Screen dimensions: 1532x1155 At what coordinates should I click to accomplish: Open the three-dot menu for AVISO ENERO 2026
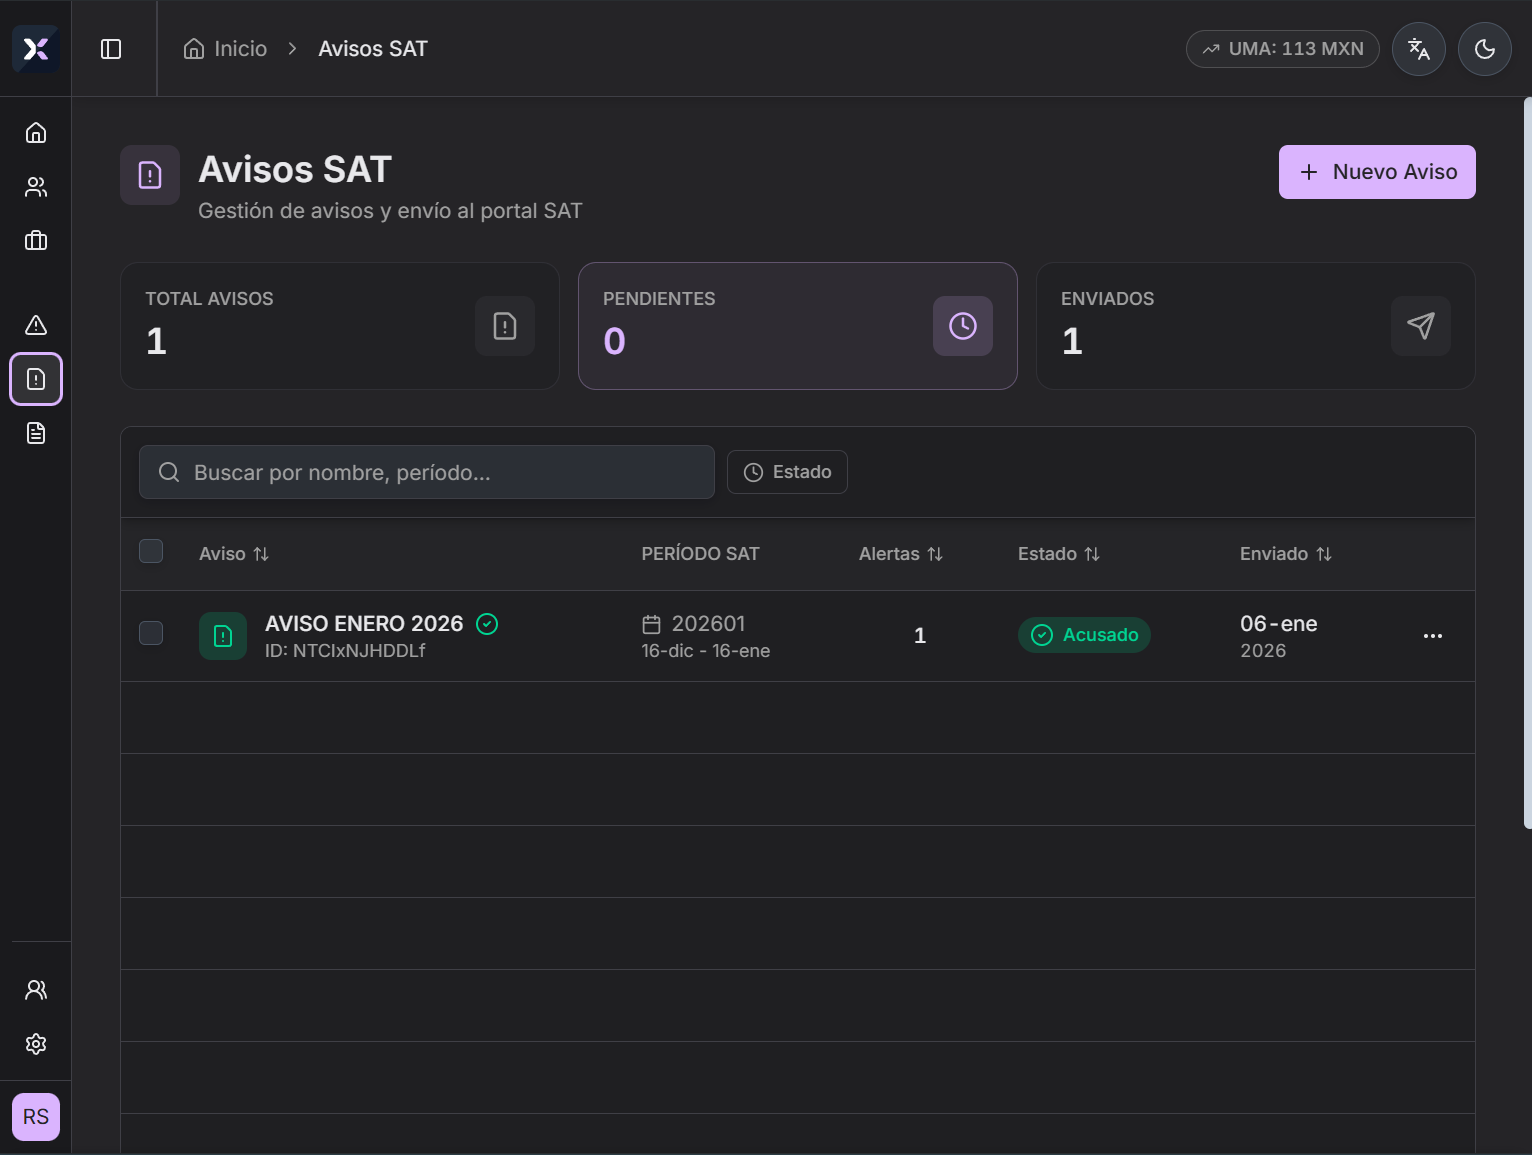1432,636
